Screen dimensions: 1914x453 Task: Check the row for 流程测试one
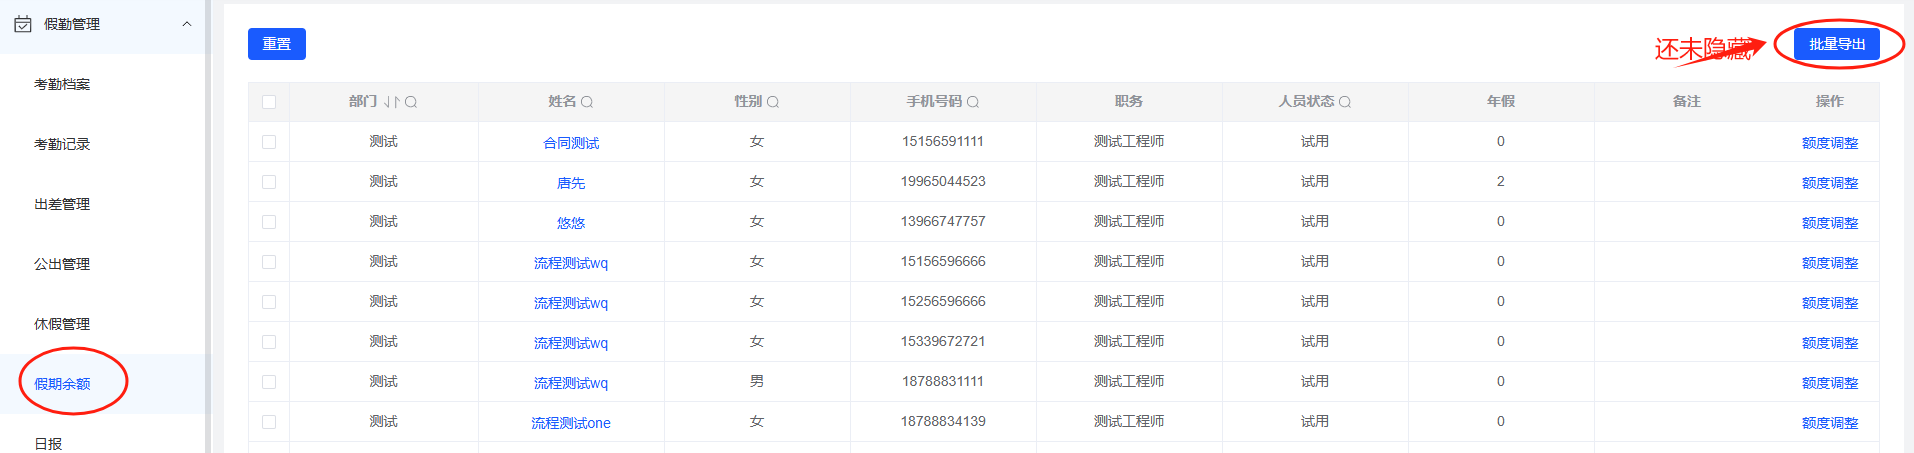(x=269, y=422)
